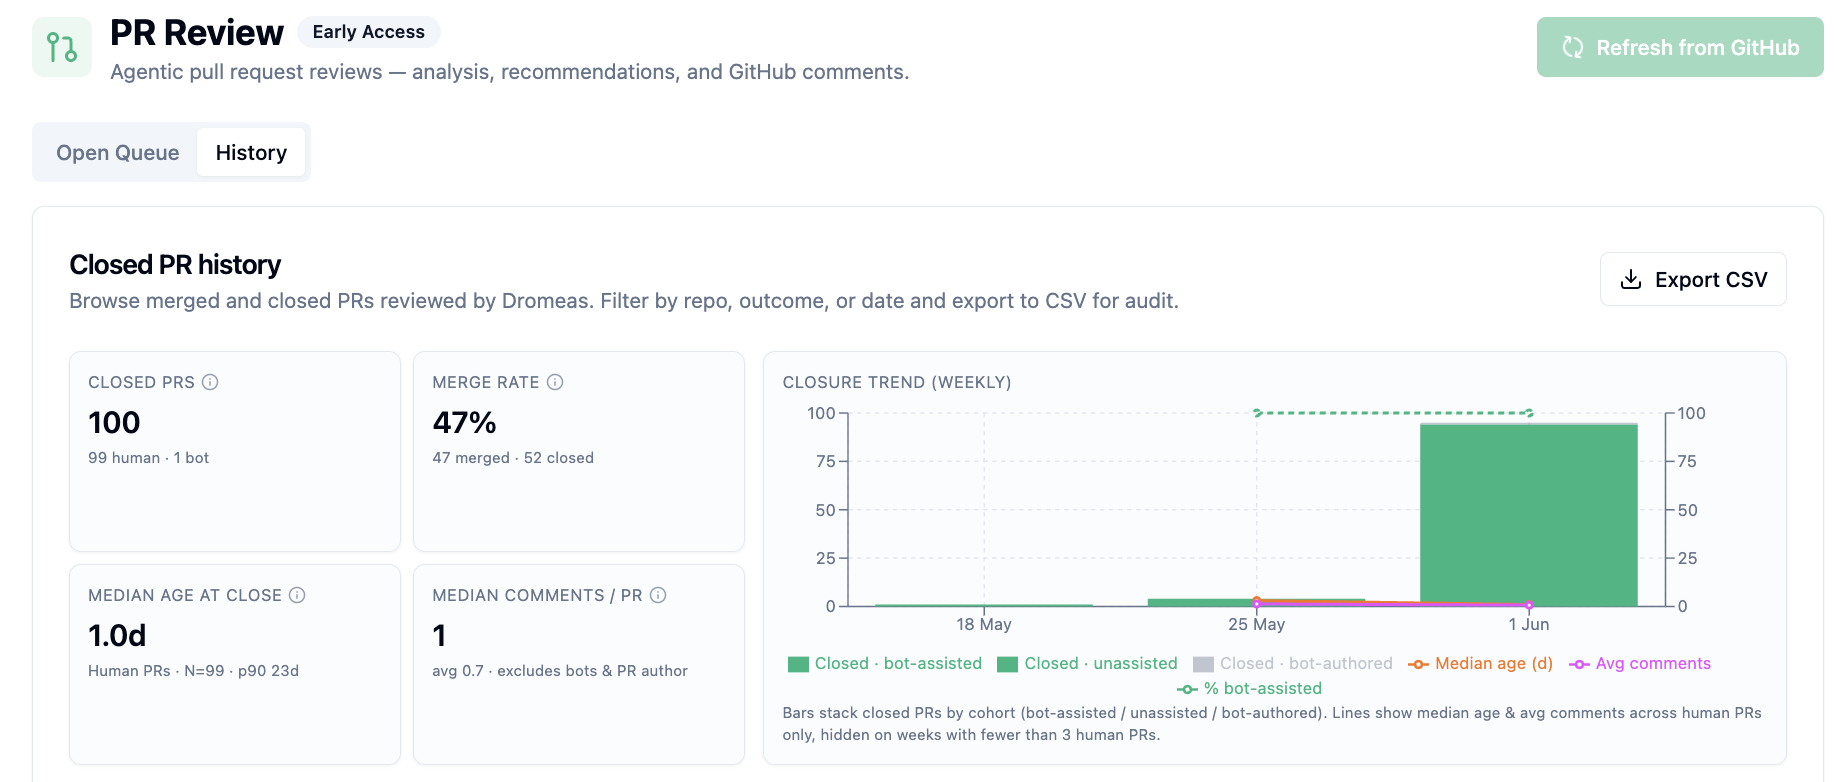Refresh data from GitHub
Image resolution: width=1836 pixels, height=782 pixels.
click(1680, 47)
